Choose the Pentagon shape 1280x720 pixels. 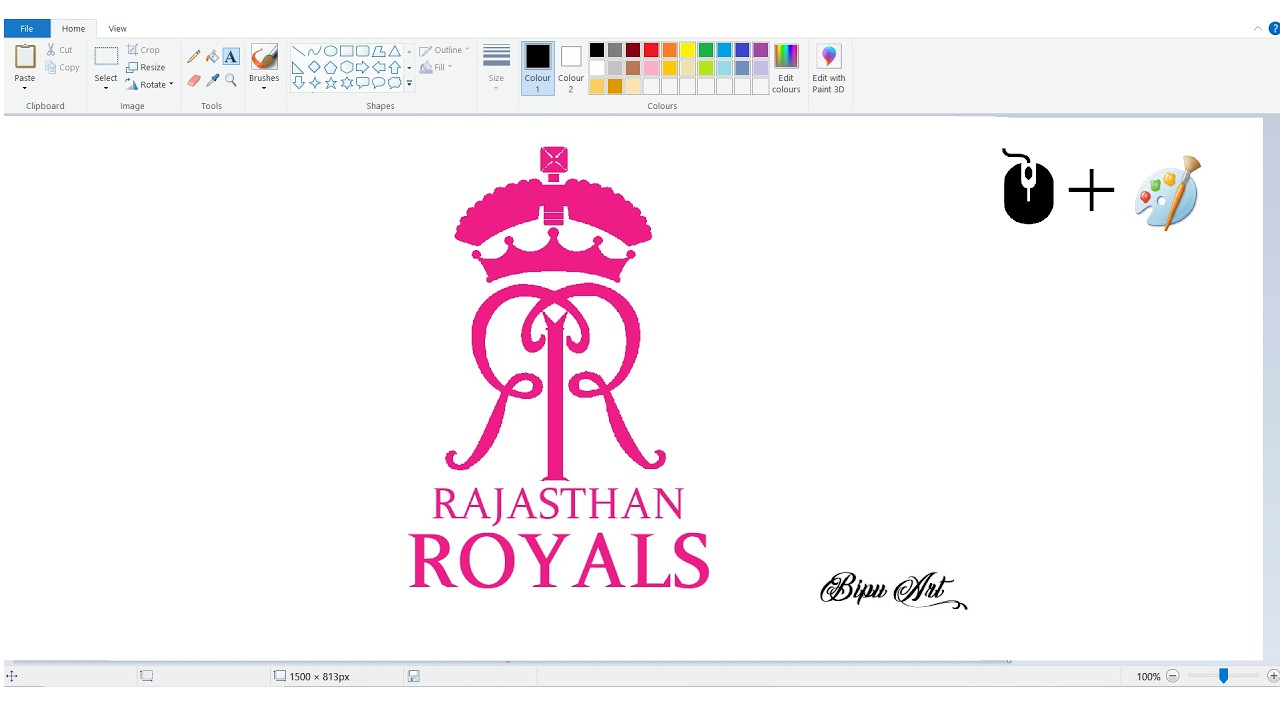pyautogui.click(x=330, y=68)
